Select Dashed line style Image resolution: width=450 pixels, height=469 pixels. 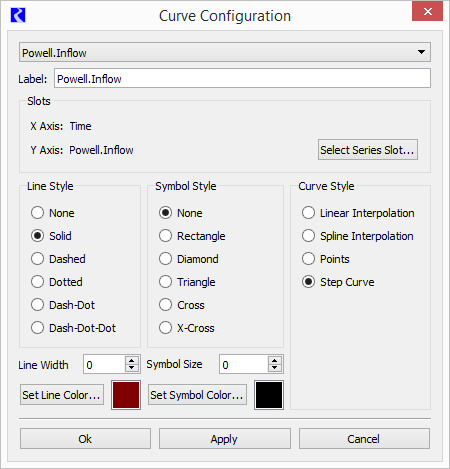pyautogui.click(x=58, y=259)
